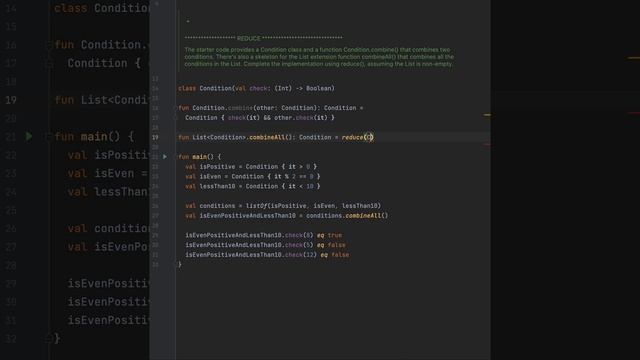Click the check(5) eq false line
The height and width of the screenshot is (360, 640).
(265, 245)
